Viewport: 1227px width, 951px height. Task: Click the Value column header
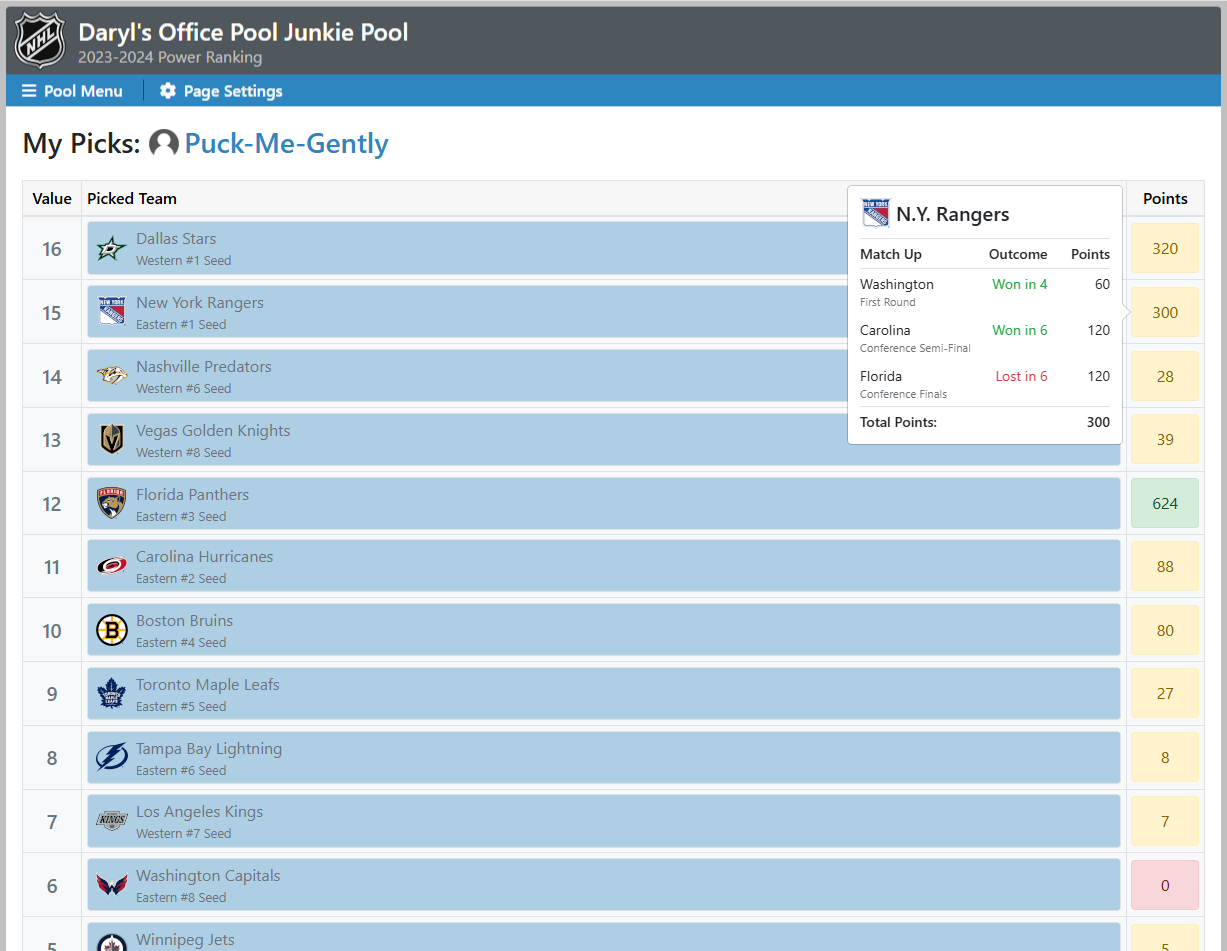point(52,199)
